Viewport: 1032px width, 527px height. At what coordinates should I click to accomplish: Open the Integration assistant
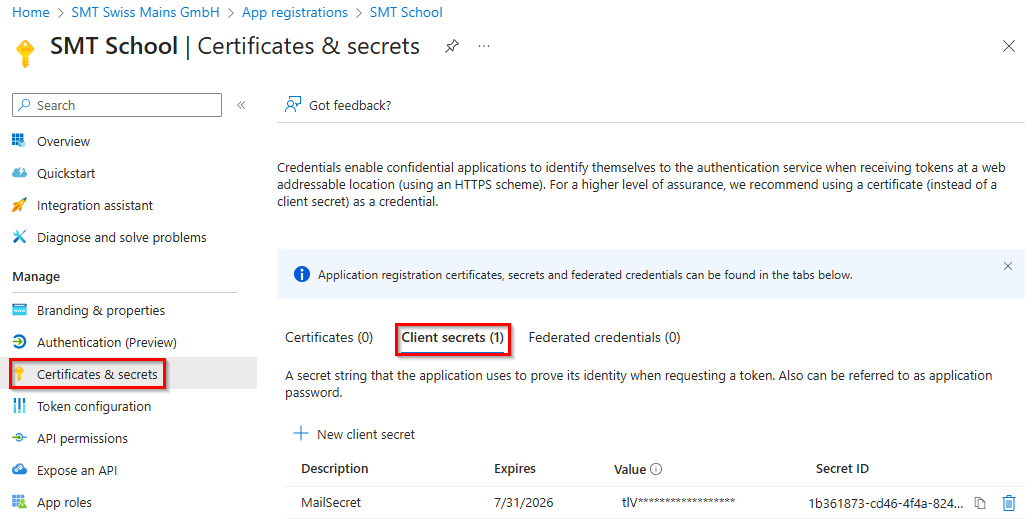pos(95,205)
